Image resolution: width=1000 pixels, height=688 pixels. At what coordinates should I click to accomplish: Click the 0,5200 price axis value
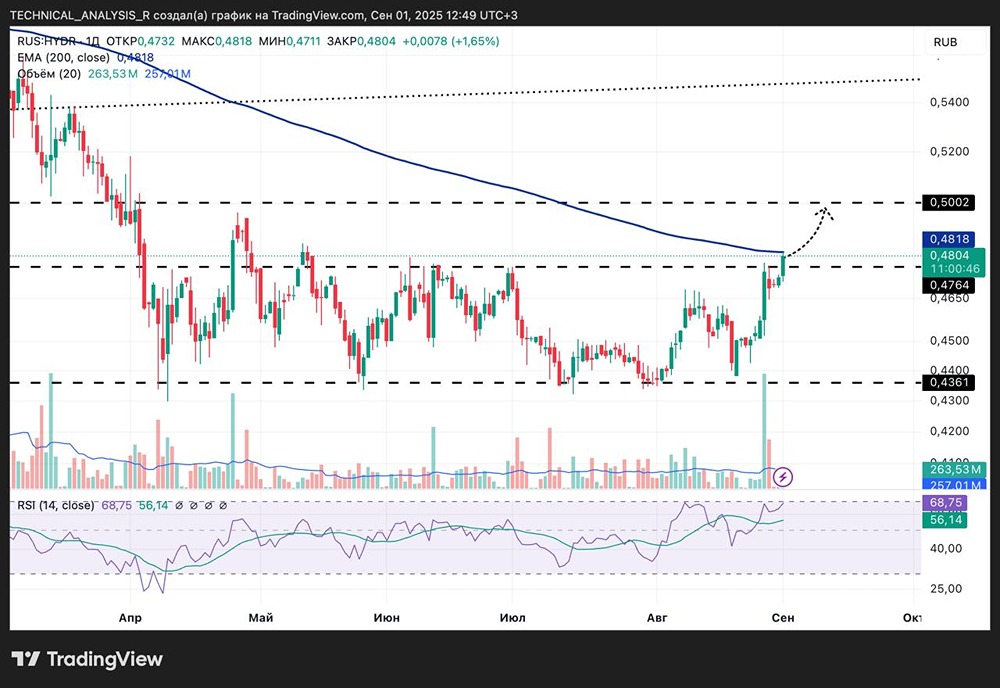[x=949, y=152]
